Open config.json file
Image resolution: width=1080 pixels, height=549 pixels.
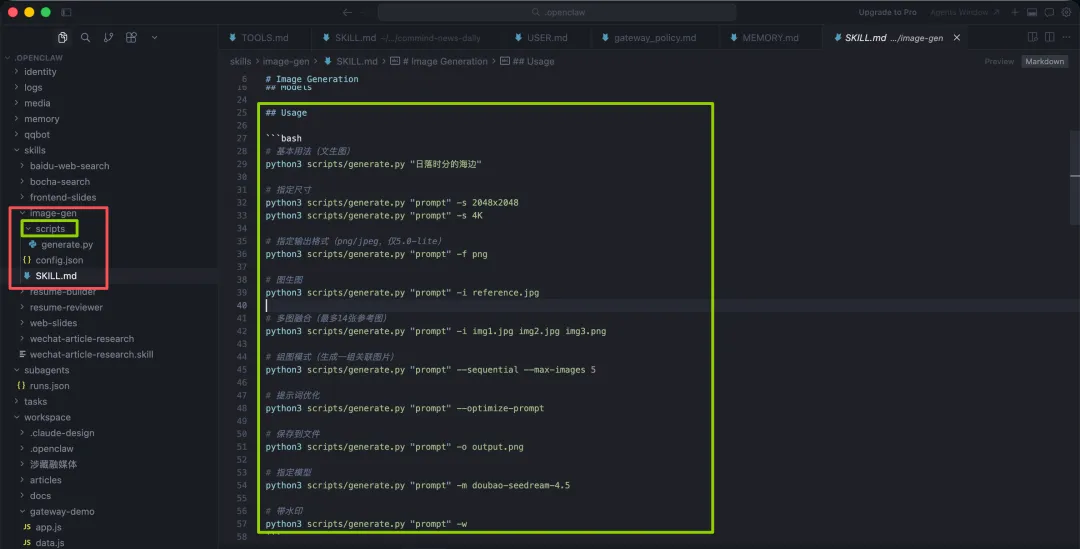point(59,260)
